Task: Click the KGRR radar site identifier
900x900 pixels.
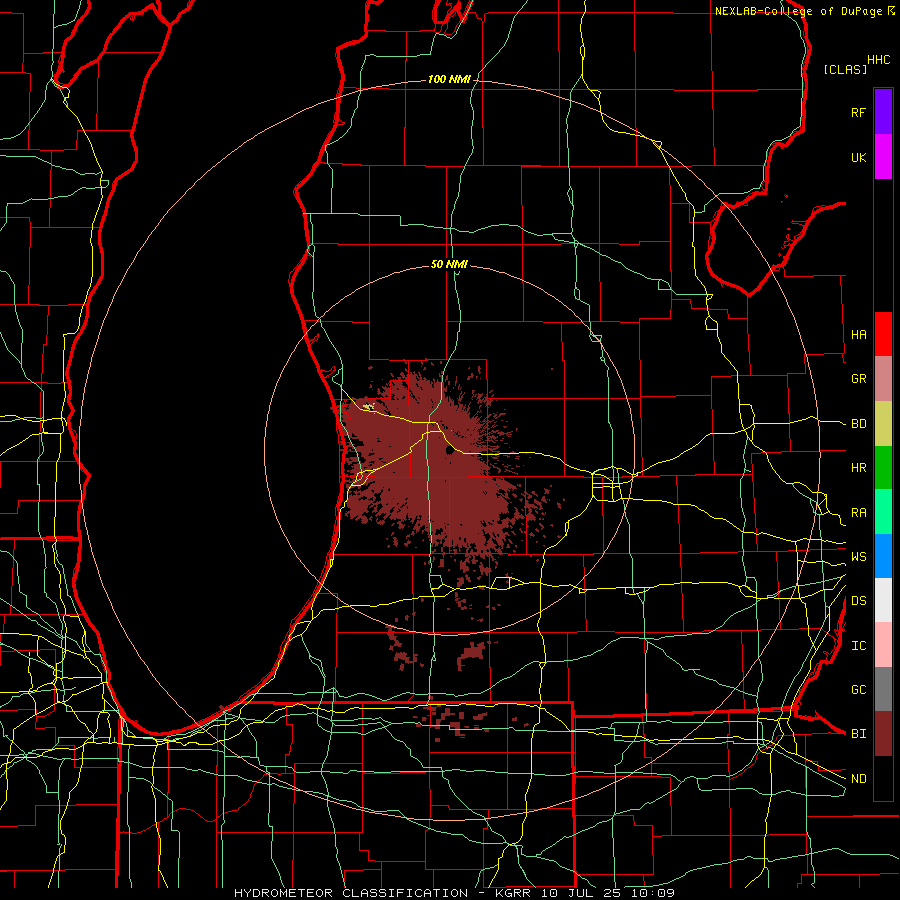Action: coord(511,893)
